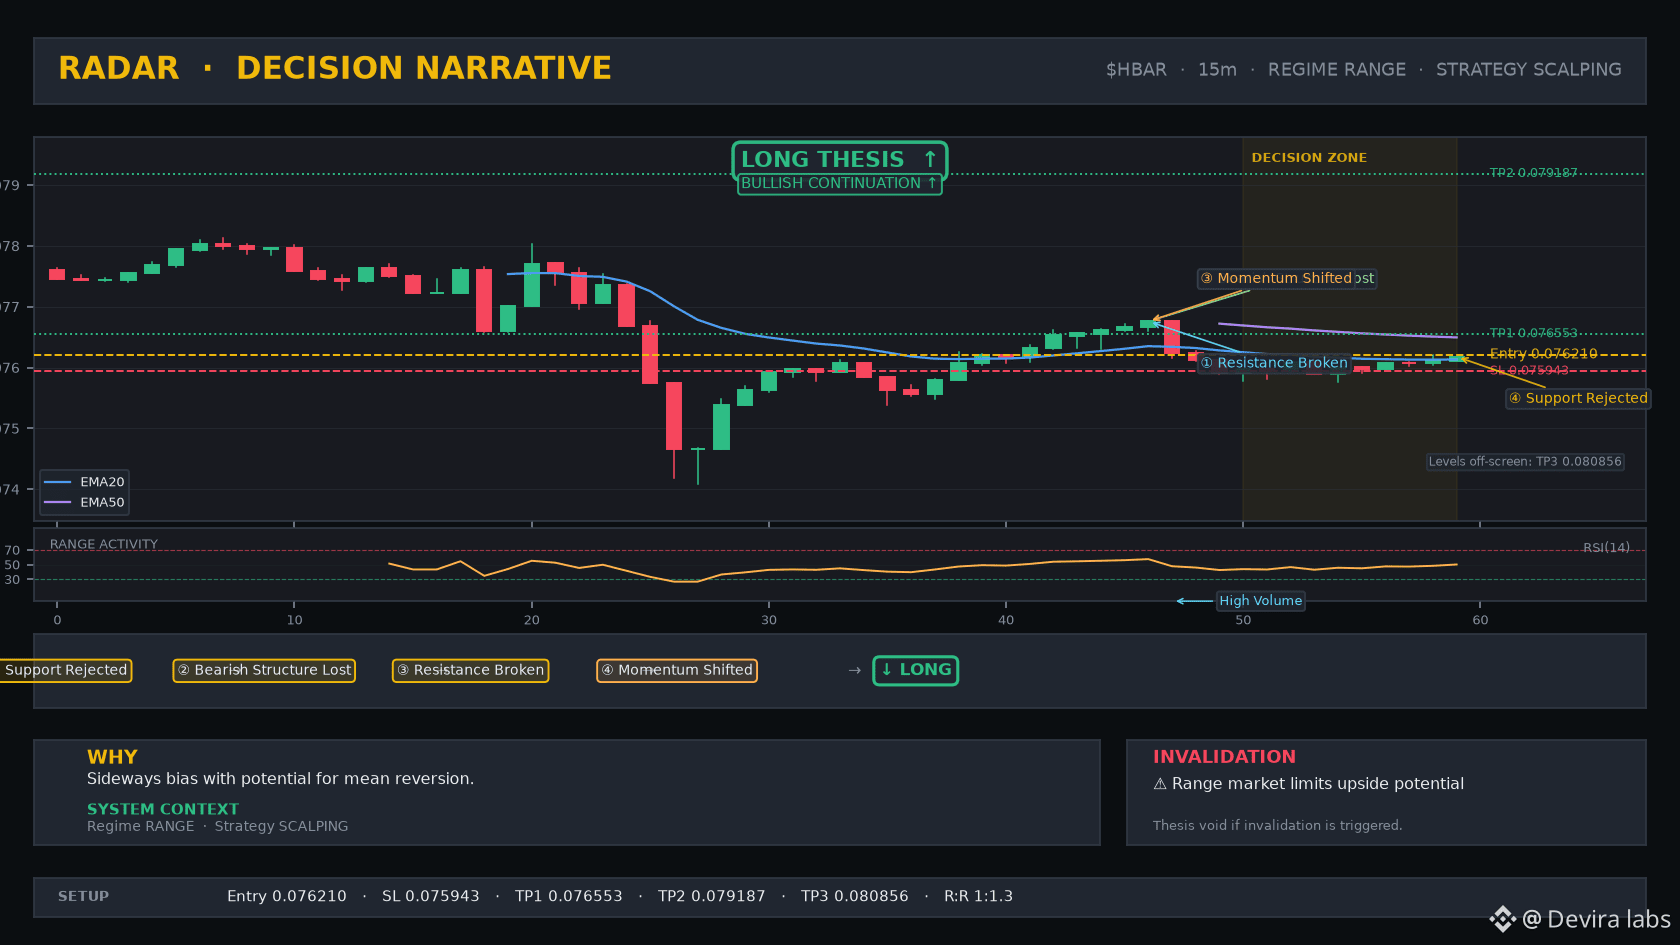Select the Momentum Shifted chip in the signal row
This screenshot has height=945, width=1680.
677,670
